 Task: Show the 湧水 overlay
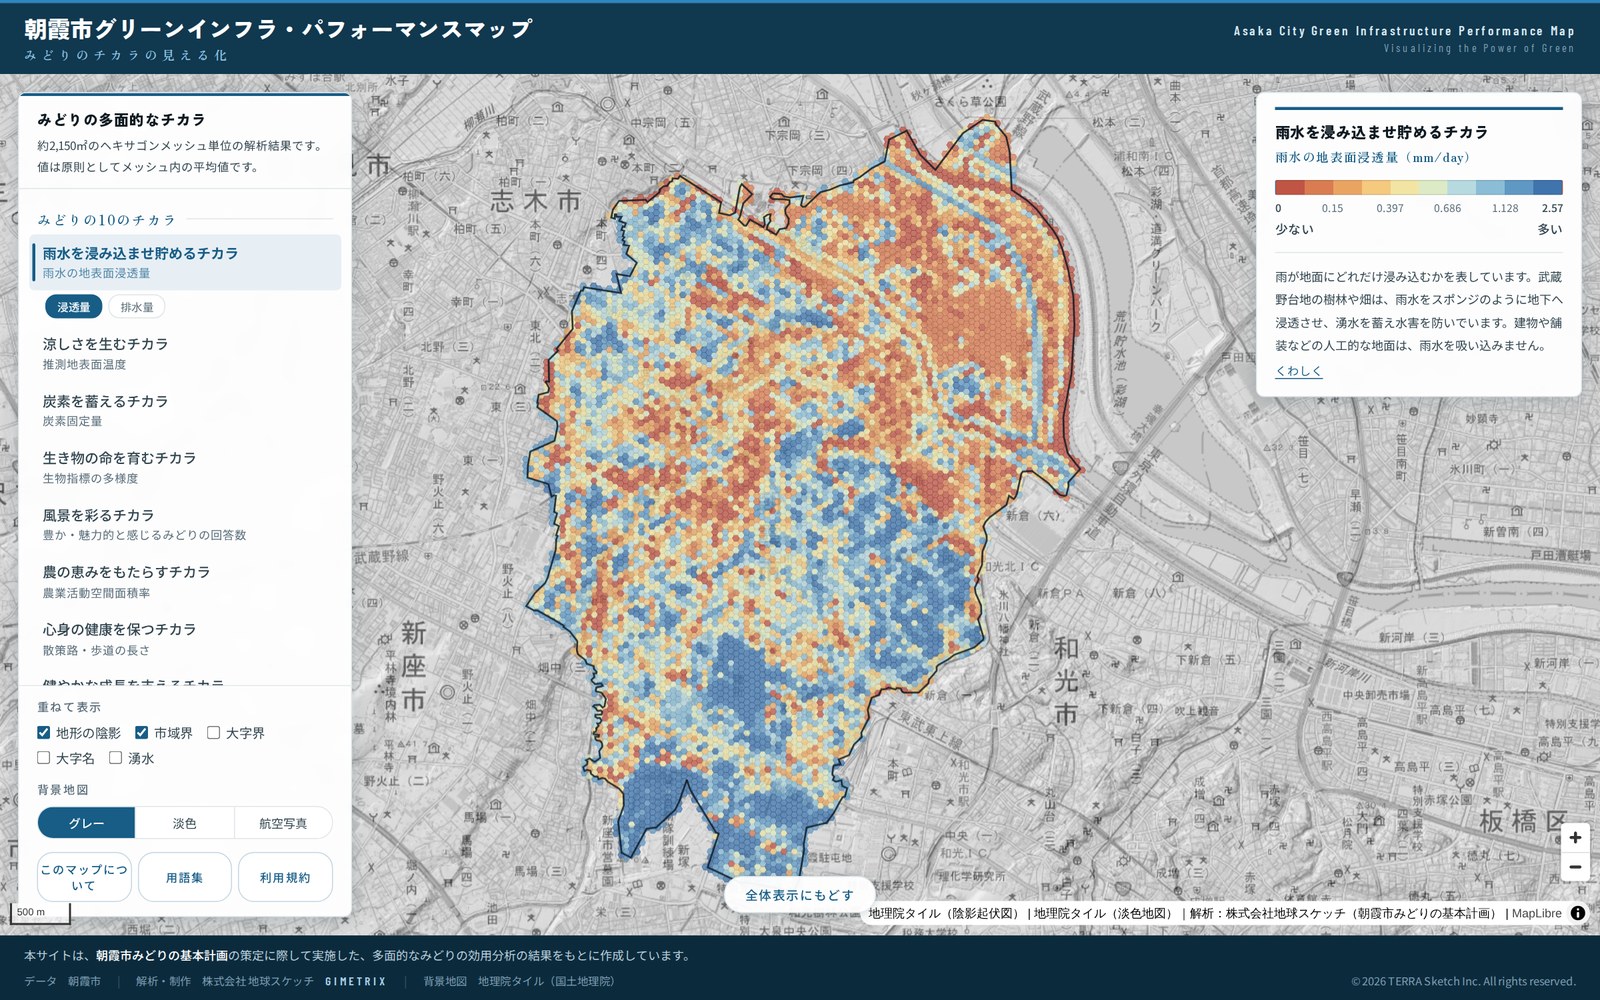click(116, 758)
